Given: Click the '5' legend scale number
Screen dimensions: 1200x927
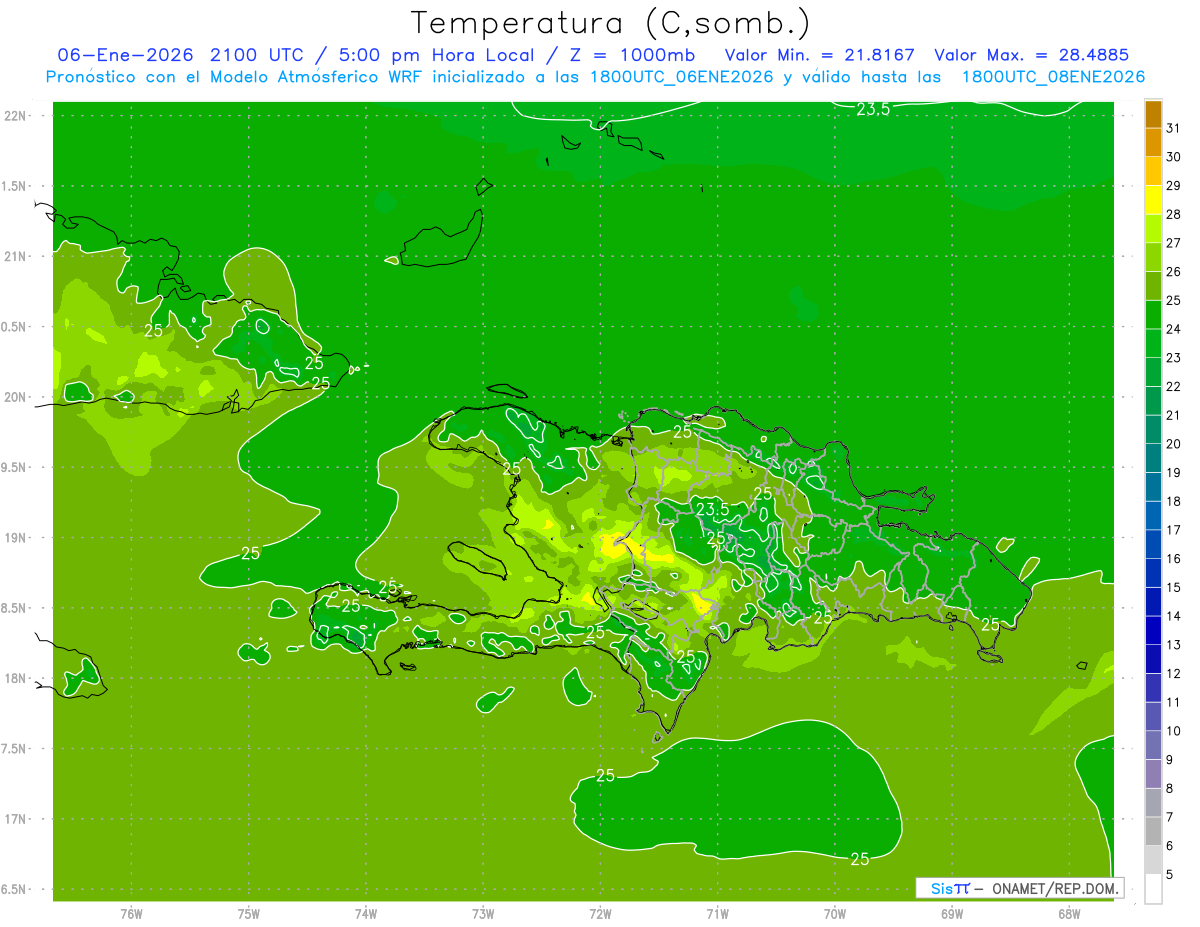Looking at the screenshot, I should click(x=1170, y=874).
